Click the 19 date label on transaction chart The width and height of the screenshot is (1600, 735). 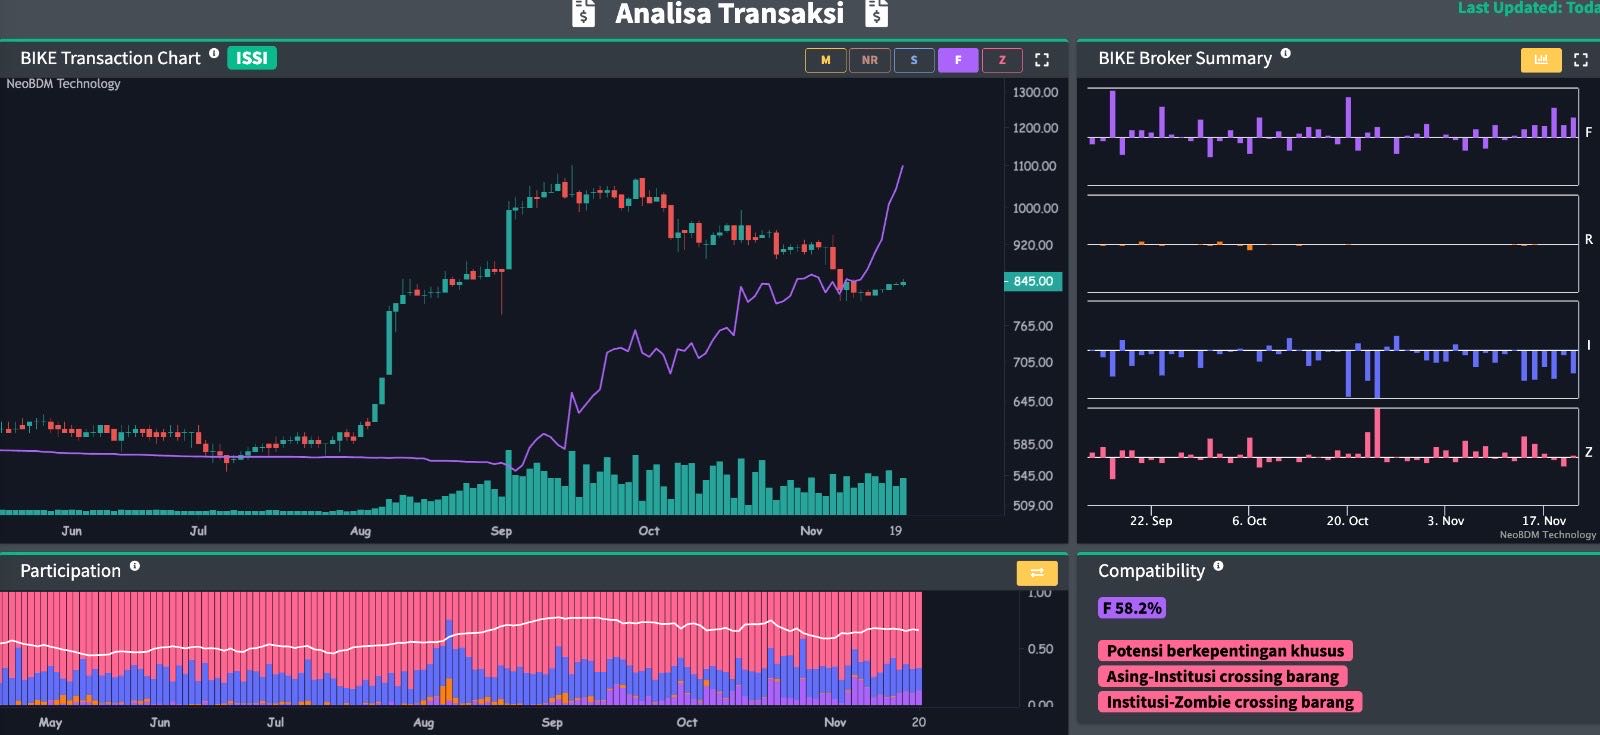(x=895, y=531)
